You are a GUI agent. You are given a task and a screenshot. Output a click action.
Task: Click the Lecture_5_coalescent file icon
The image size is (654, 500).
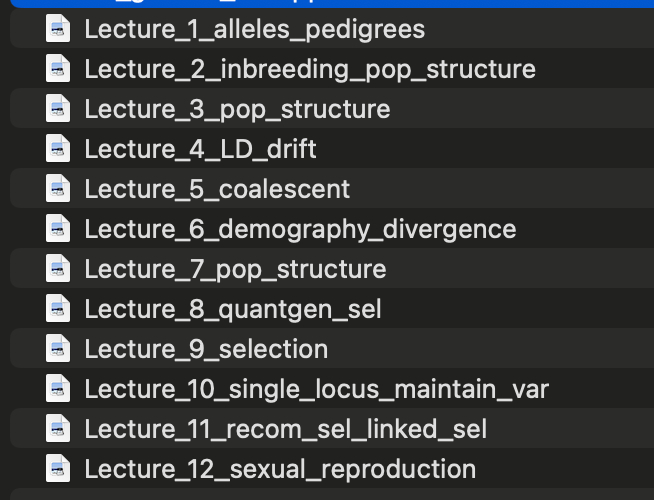click(x=59, y=189)
